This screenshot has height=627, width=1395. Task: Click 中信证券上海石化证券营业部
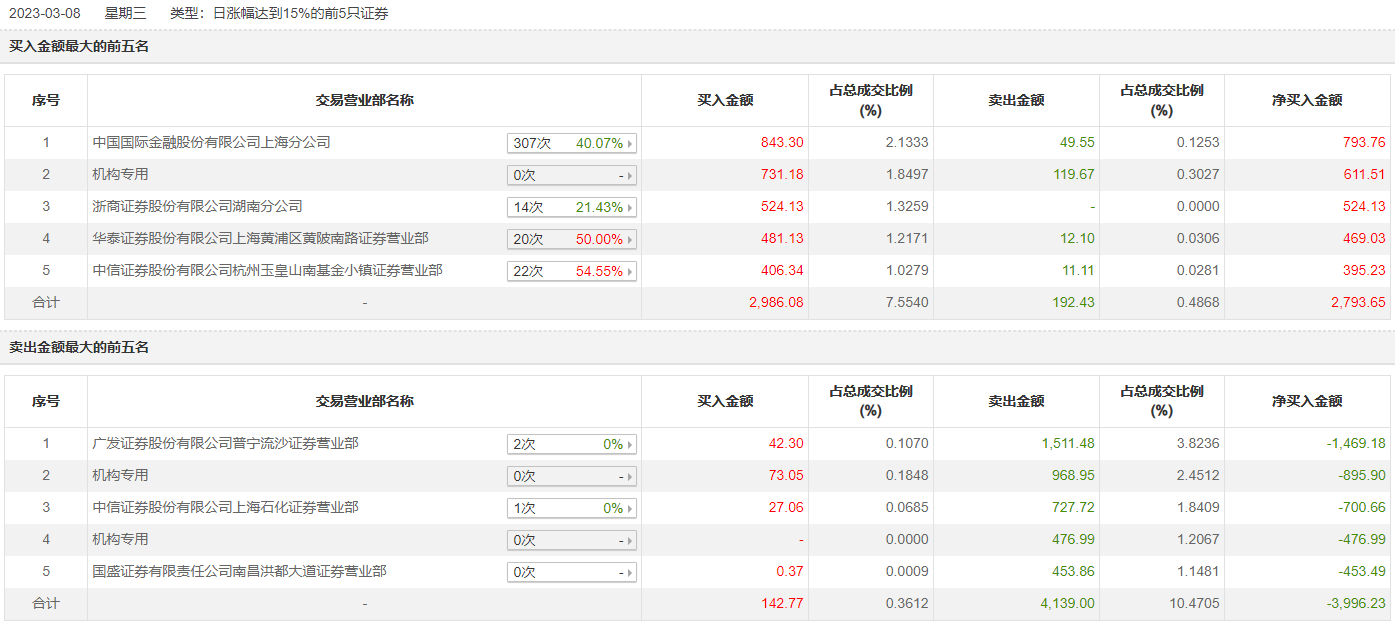pyautogui.click(x=225, y=508)
